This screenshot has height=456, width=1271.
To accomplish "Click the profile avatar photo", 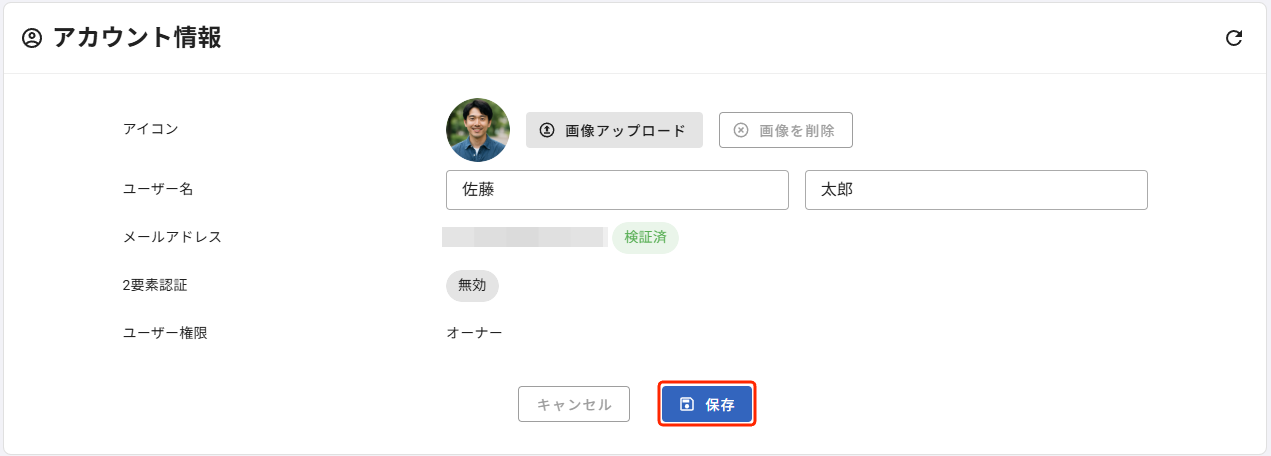I will click(x=478, y=130).
